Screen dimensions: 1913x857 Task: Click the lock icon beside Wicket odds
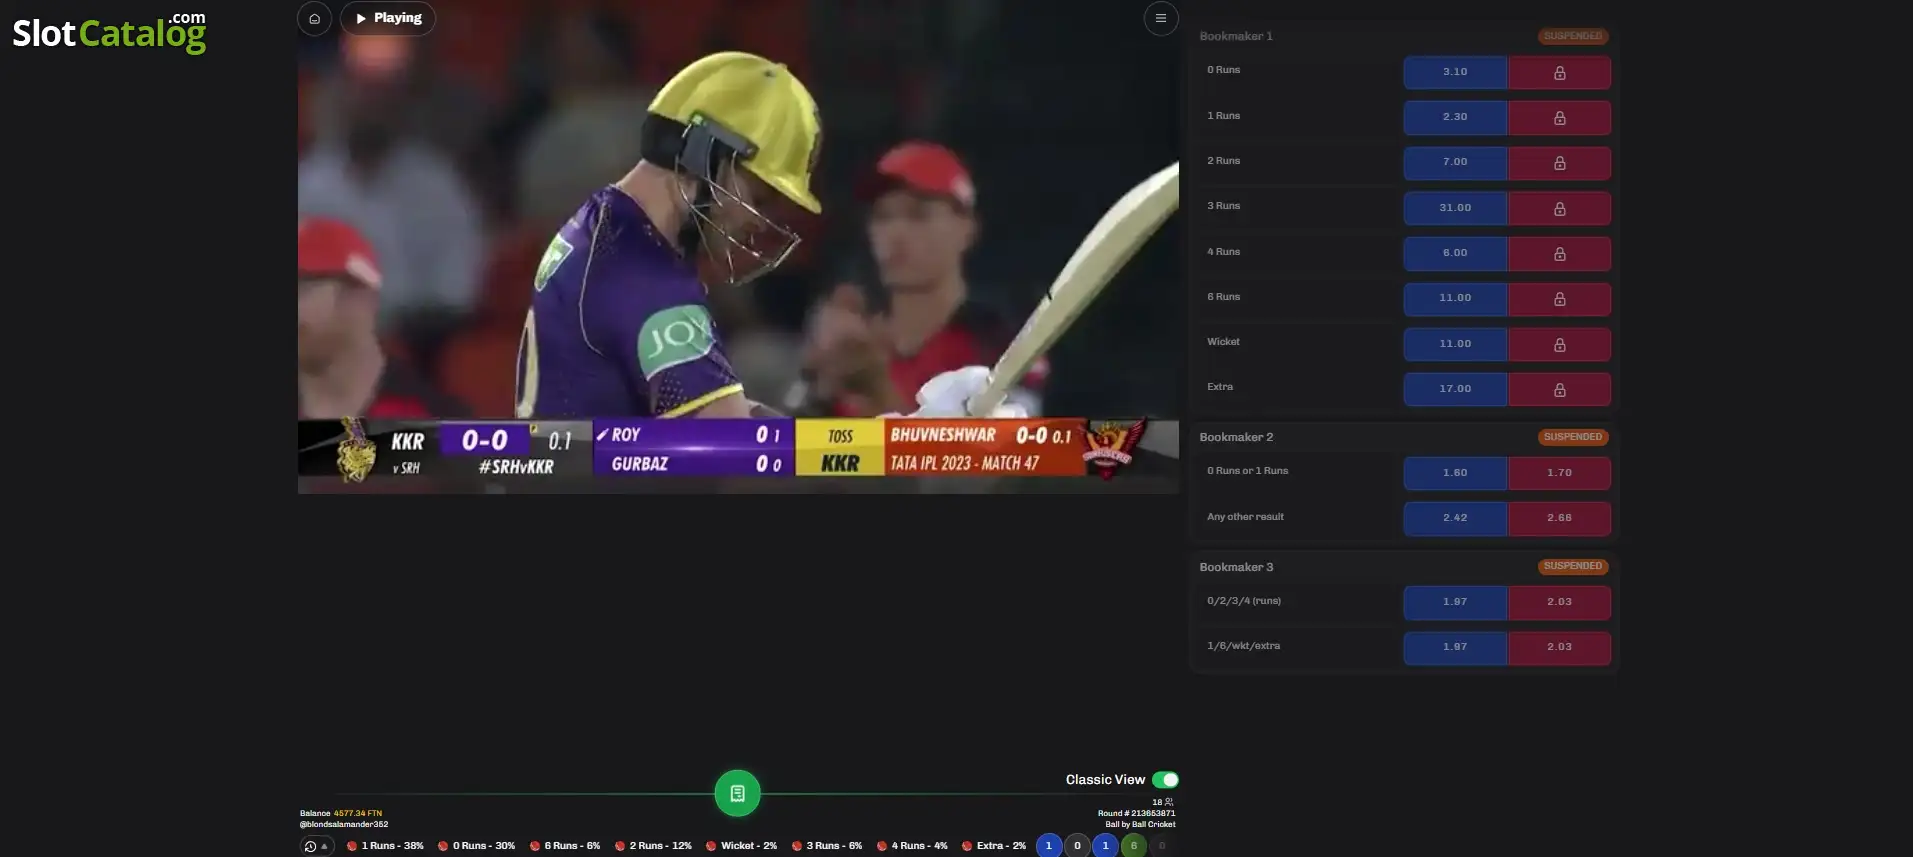[1559, 344]
